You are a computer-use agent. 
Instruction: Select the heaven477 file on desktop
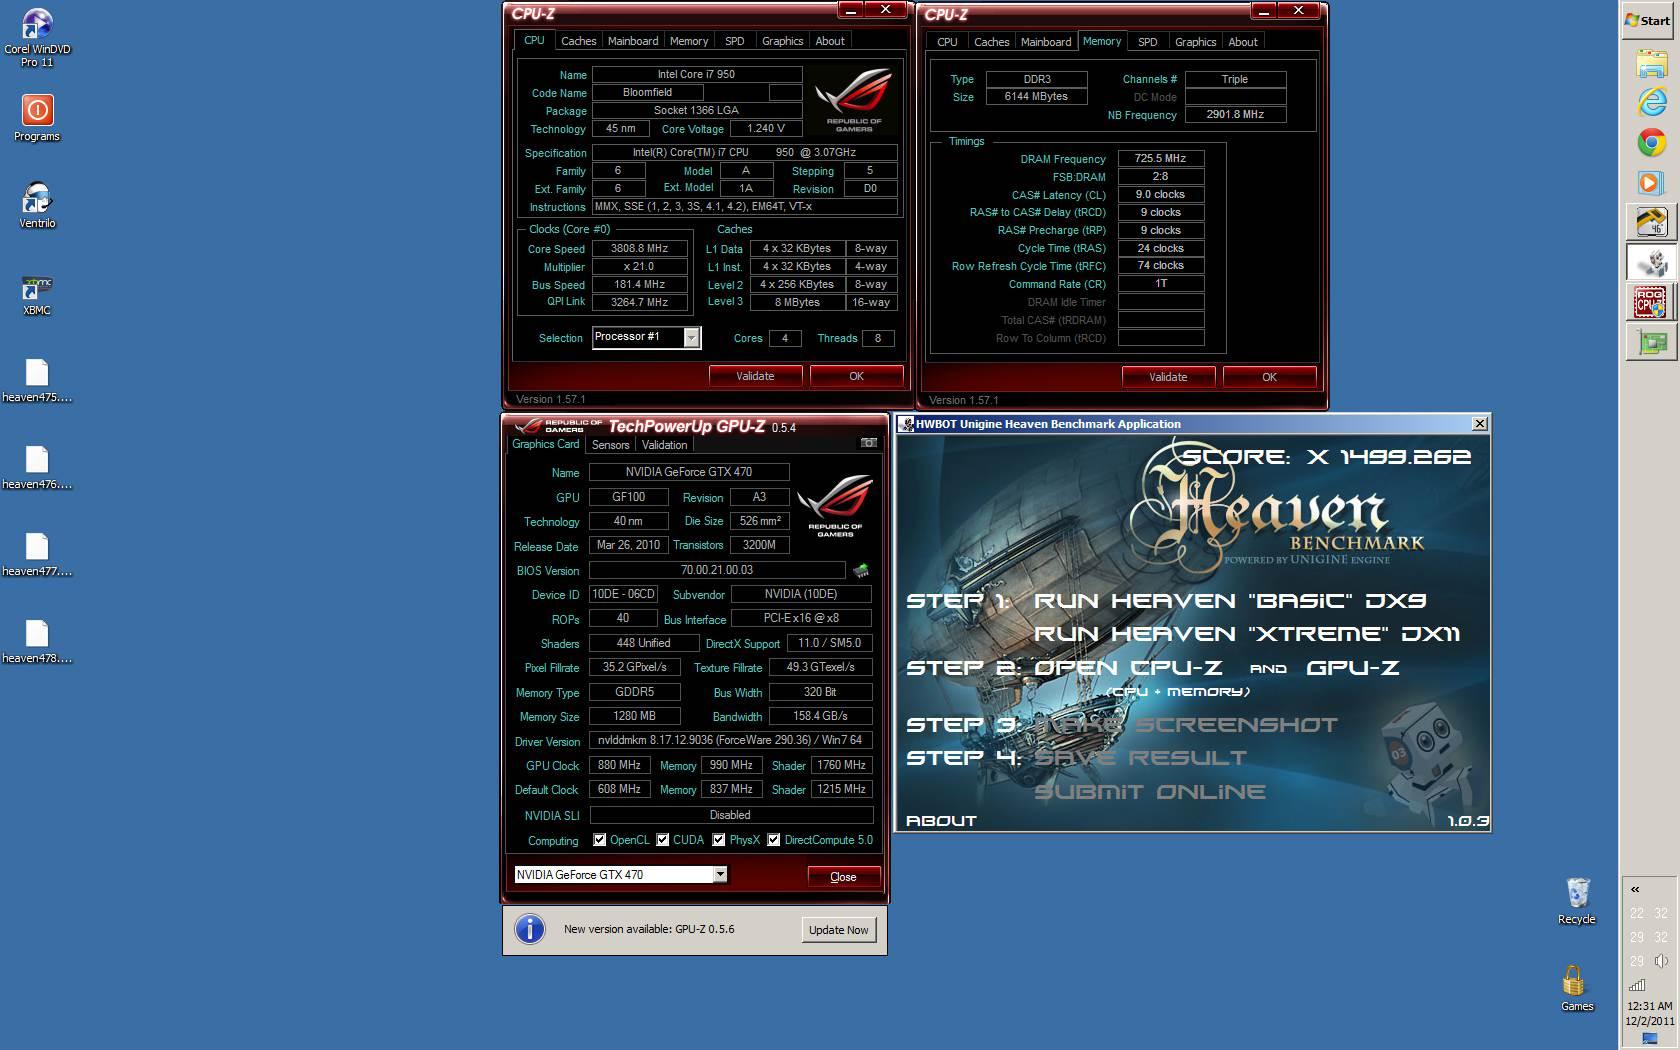coord(37,554)
